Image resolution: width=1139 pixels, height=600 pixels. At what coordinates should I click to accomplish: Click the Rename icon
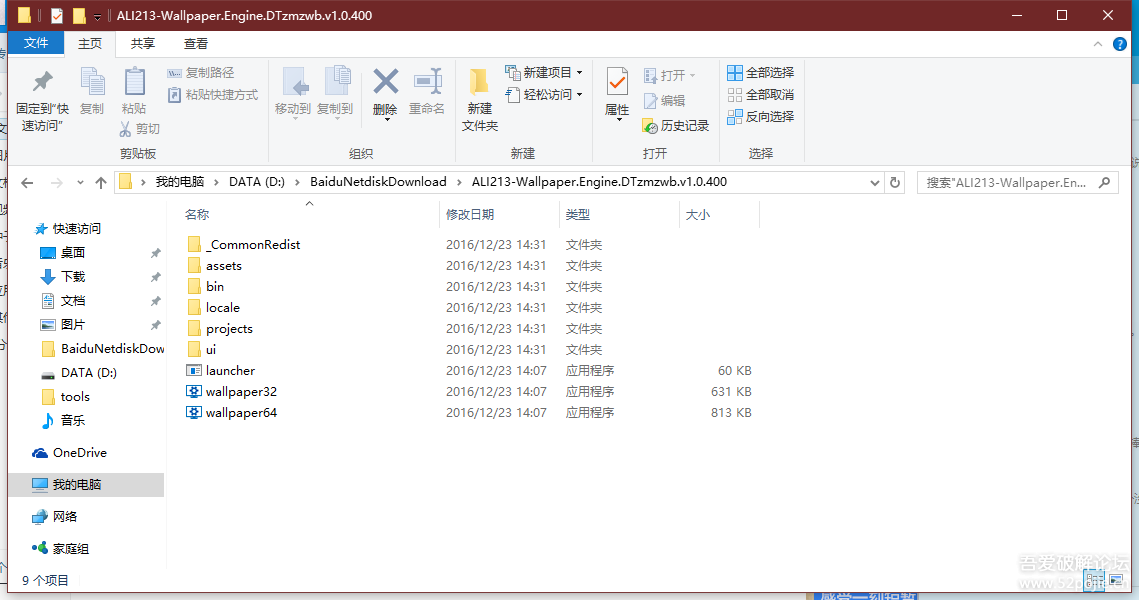(427, 81)
